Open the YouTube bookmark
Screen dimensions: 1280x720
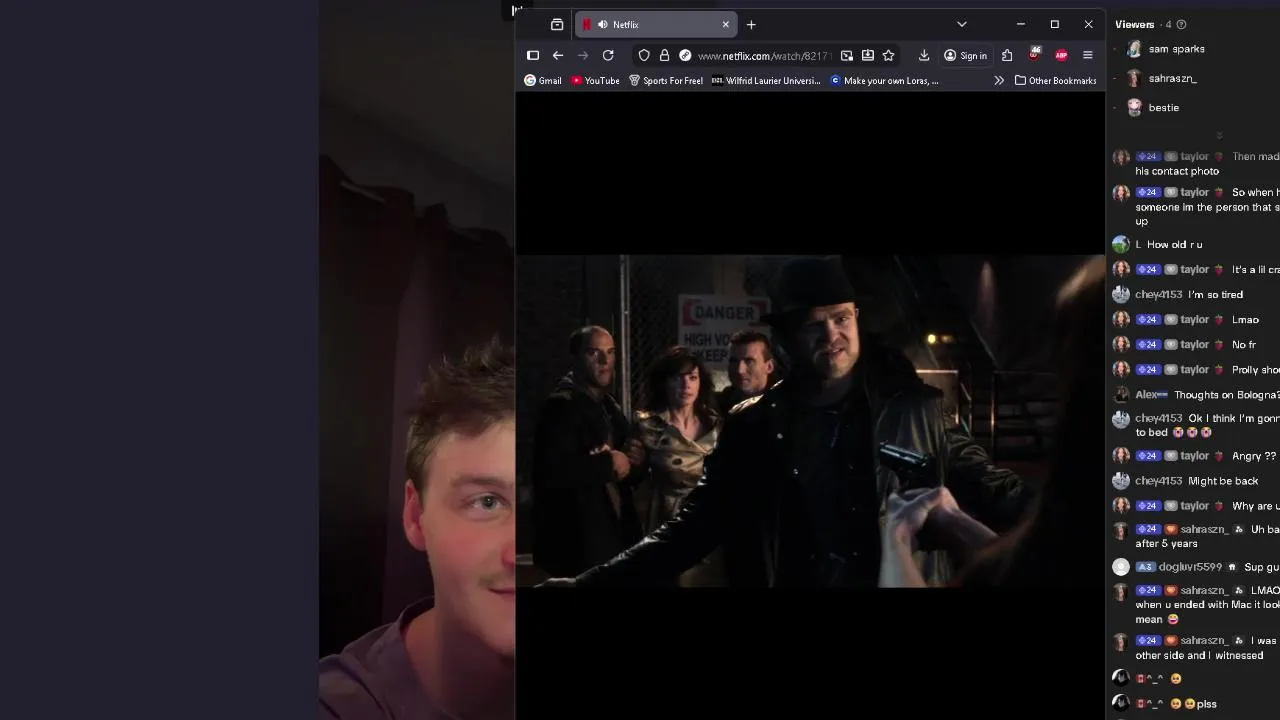tap(596, 80)
